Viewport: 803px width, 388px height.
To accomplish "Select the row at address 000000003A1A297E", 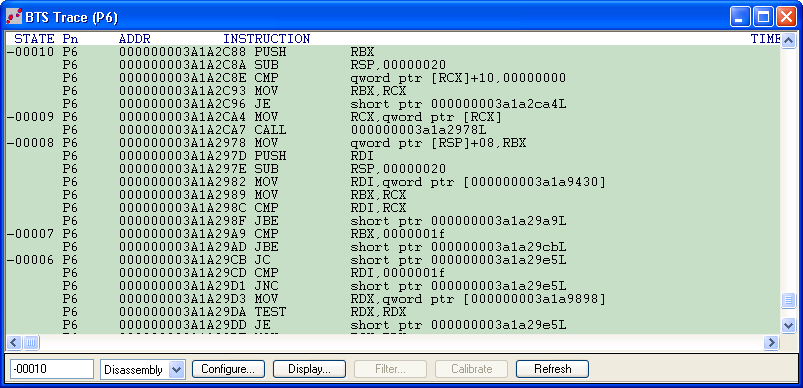I will pyautogui.click(x=393, y=169).
